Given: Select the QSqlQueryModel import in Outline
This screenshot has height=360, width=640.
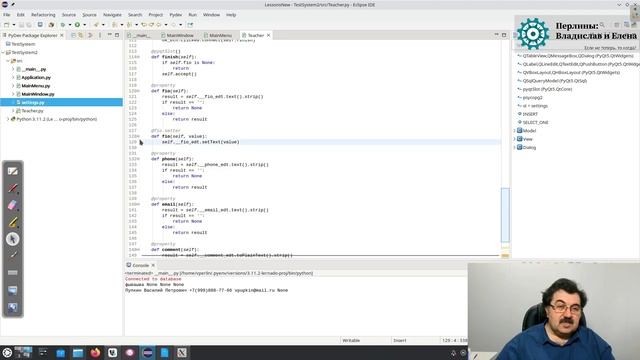Looking at the screenshot, I should coord(554,81).
